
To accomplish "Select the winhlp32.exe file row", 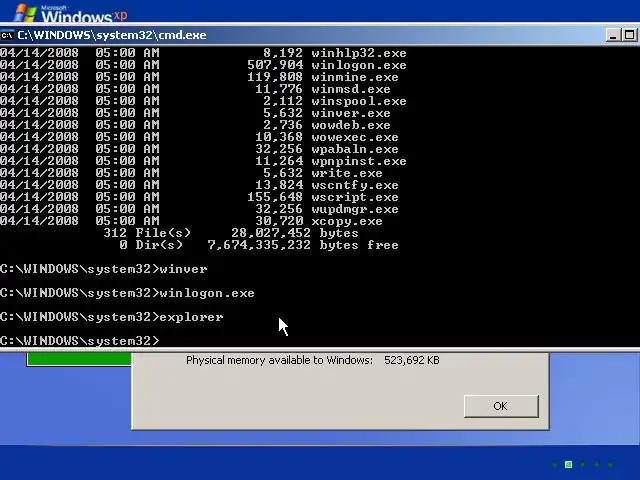I will click(x=203, y=53).
